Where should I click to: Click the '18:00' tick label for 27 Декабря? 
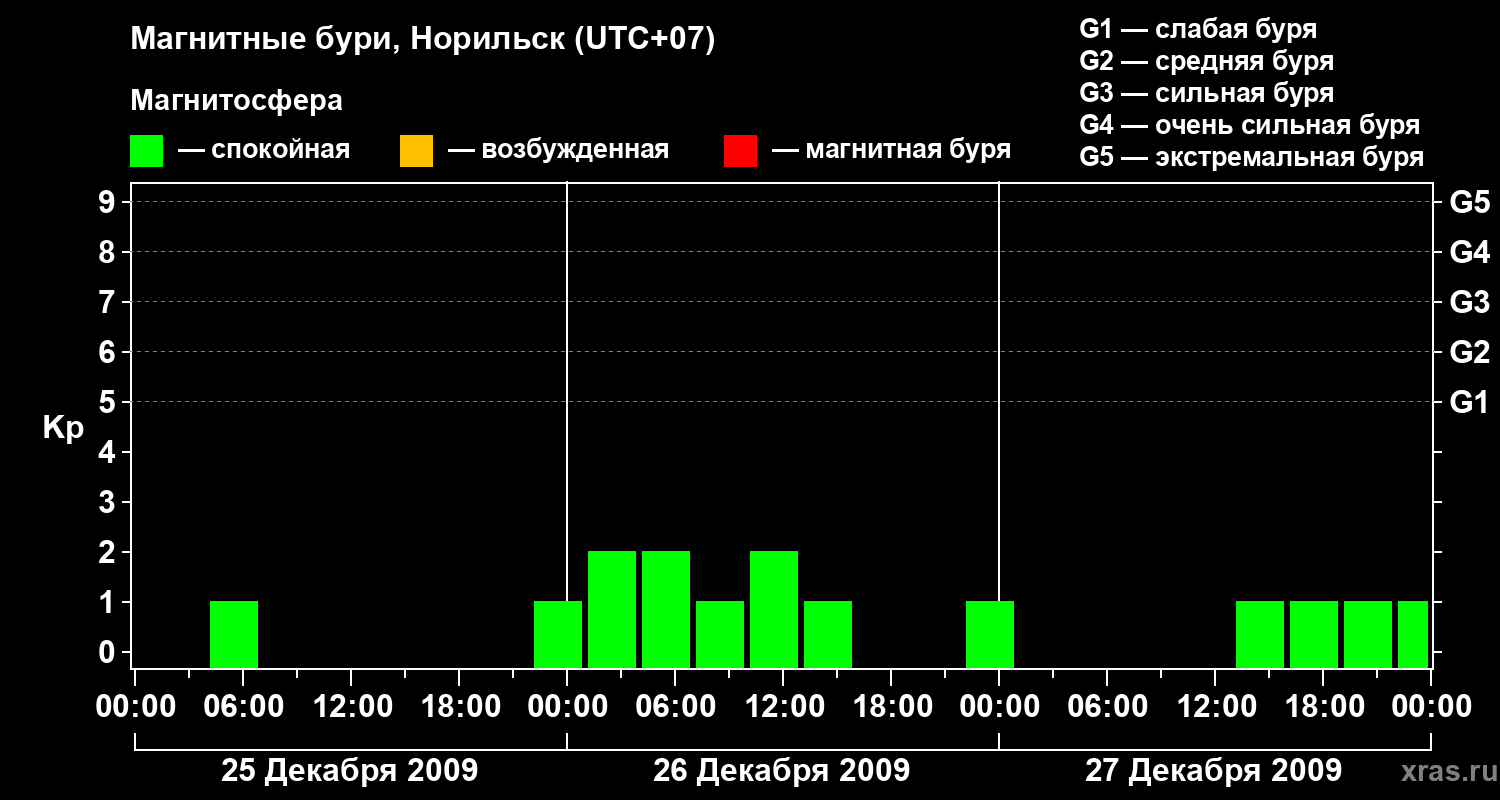pyautogui.click(x=1323, y=707)
